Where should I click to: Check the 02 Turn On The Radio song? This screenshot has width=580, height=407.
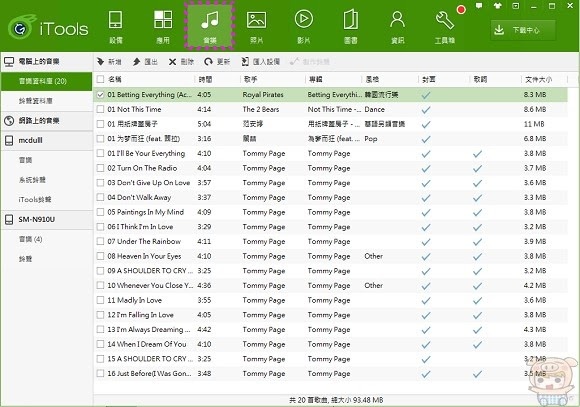pyautogui.click(x=100, y=168)
